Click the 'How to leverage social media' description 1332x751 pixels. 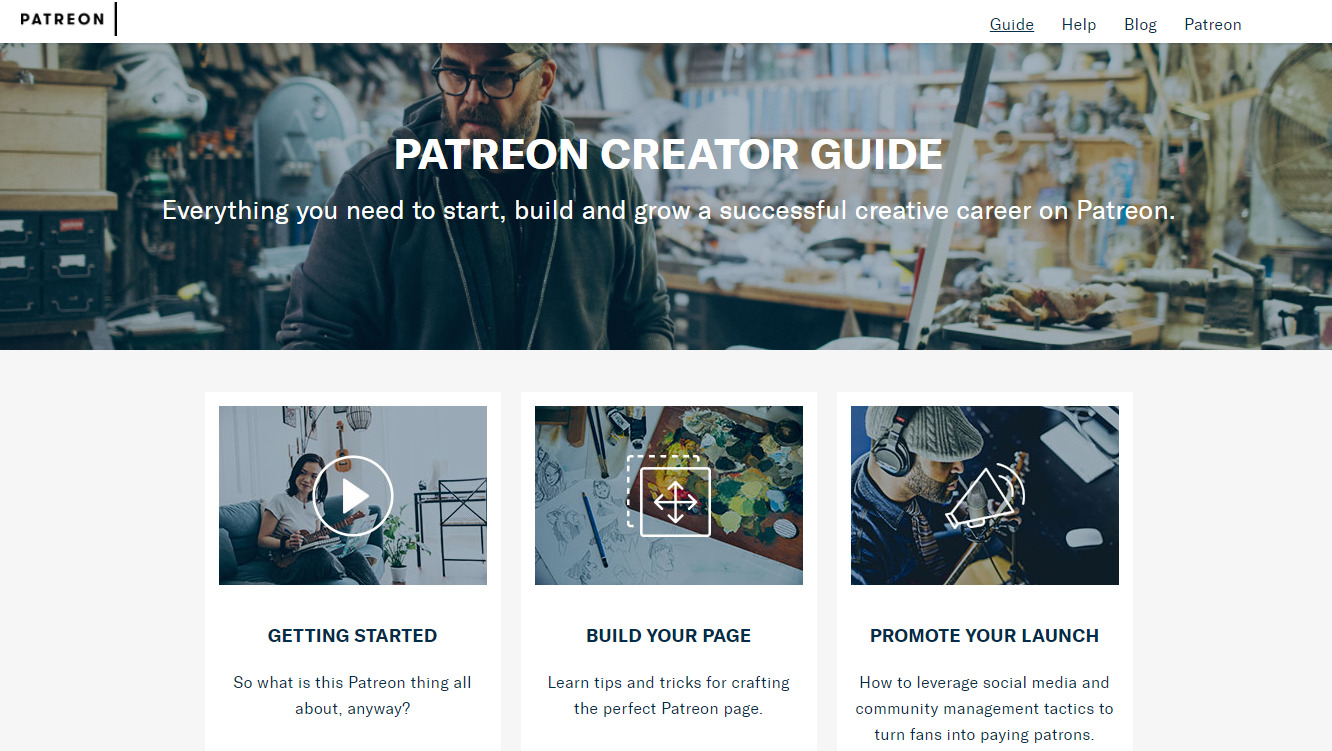click(x=985, y=709)
